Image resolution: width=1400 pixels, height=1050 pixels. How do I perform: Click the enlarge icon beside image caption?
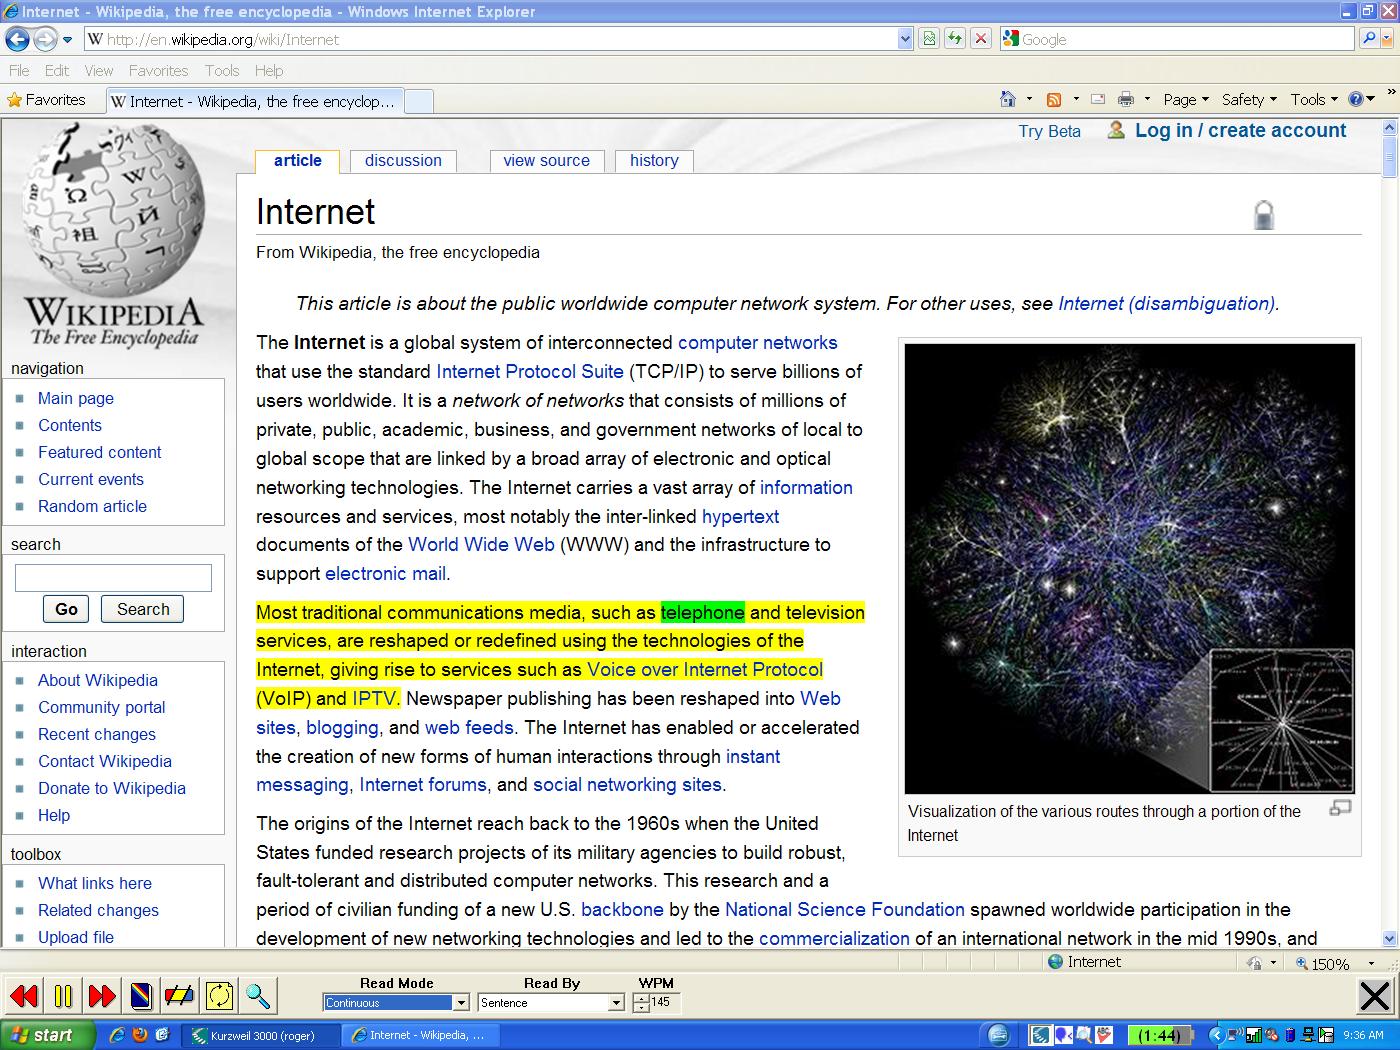(1340, 808)
